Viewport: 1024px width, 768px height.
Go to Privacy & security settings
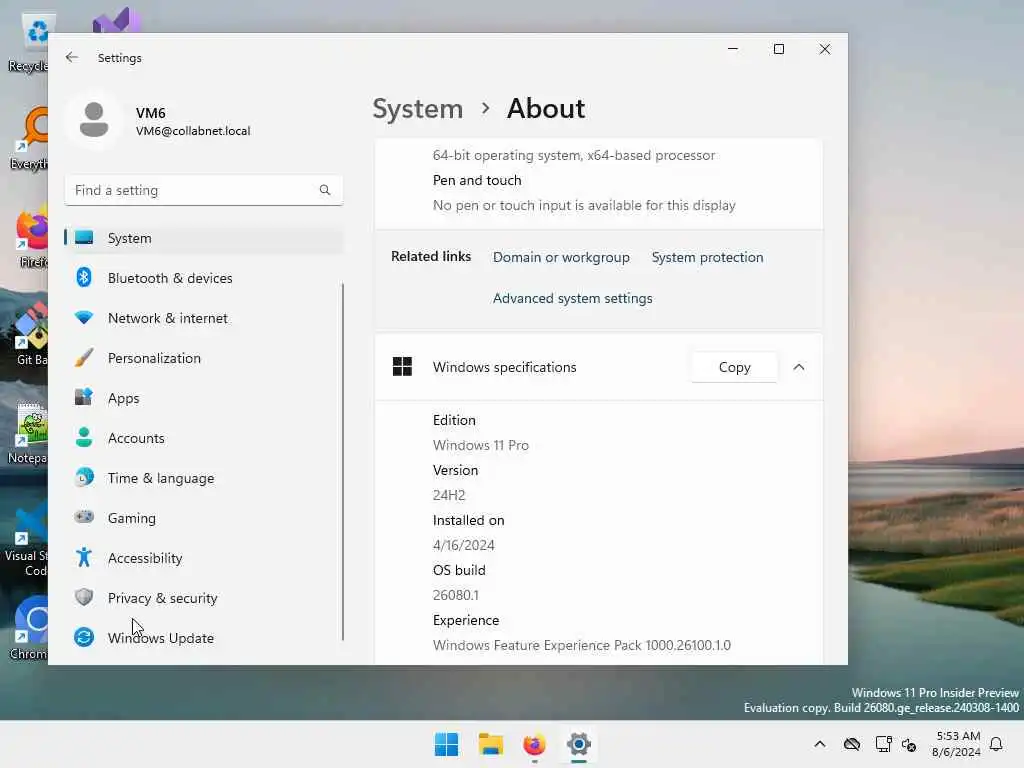pos(204,598)
